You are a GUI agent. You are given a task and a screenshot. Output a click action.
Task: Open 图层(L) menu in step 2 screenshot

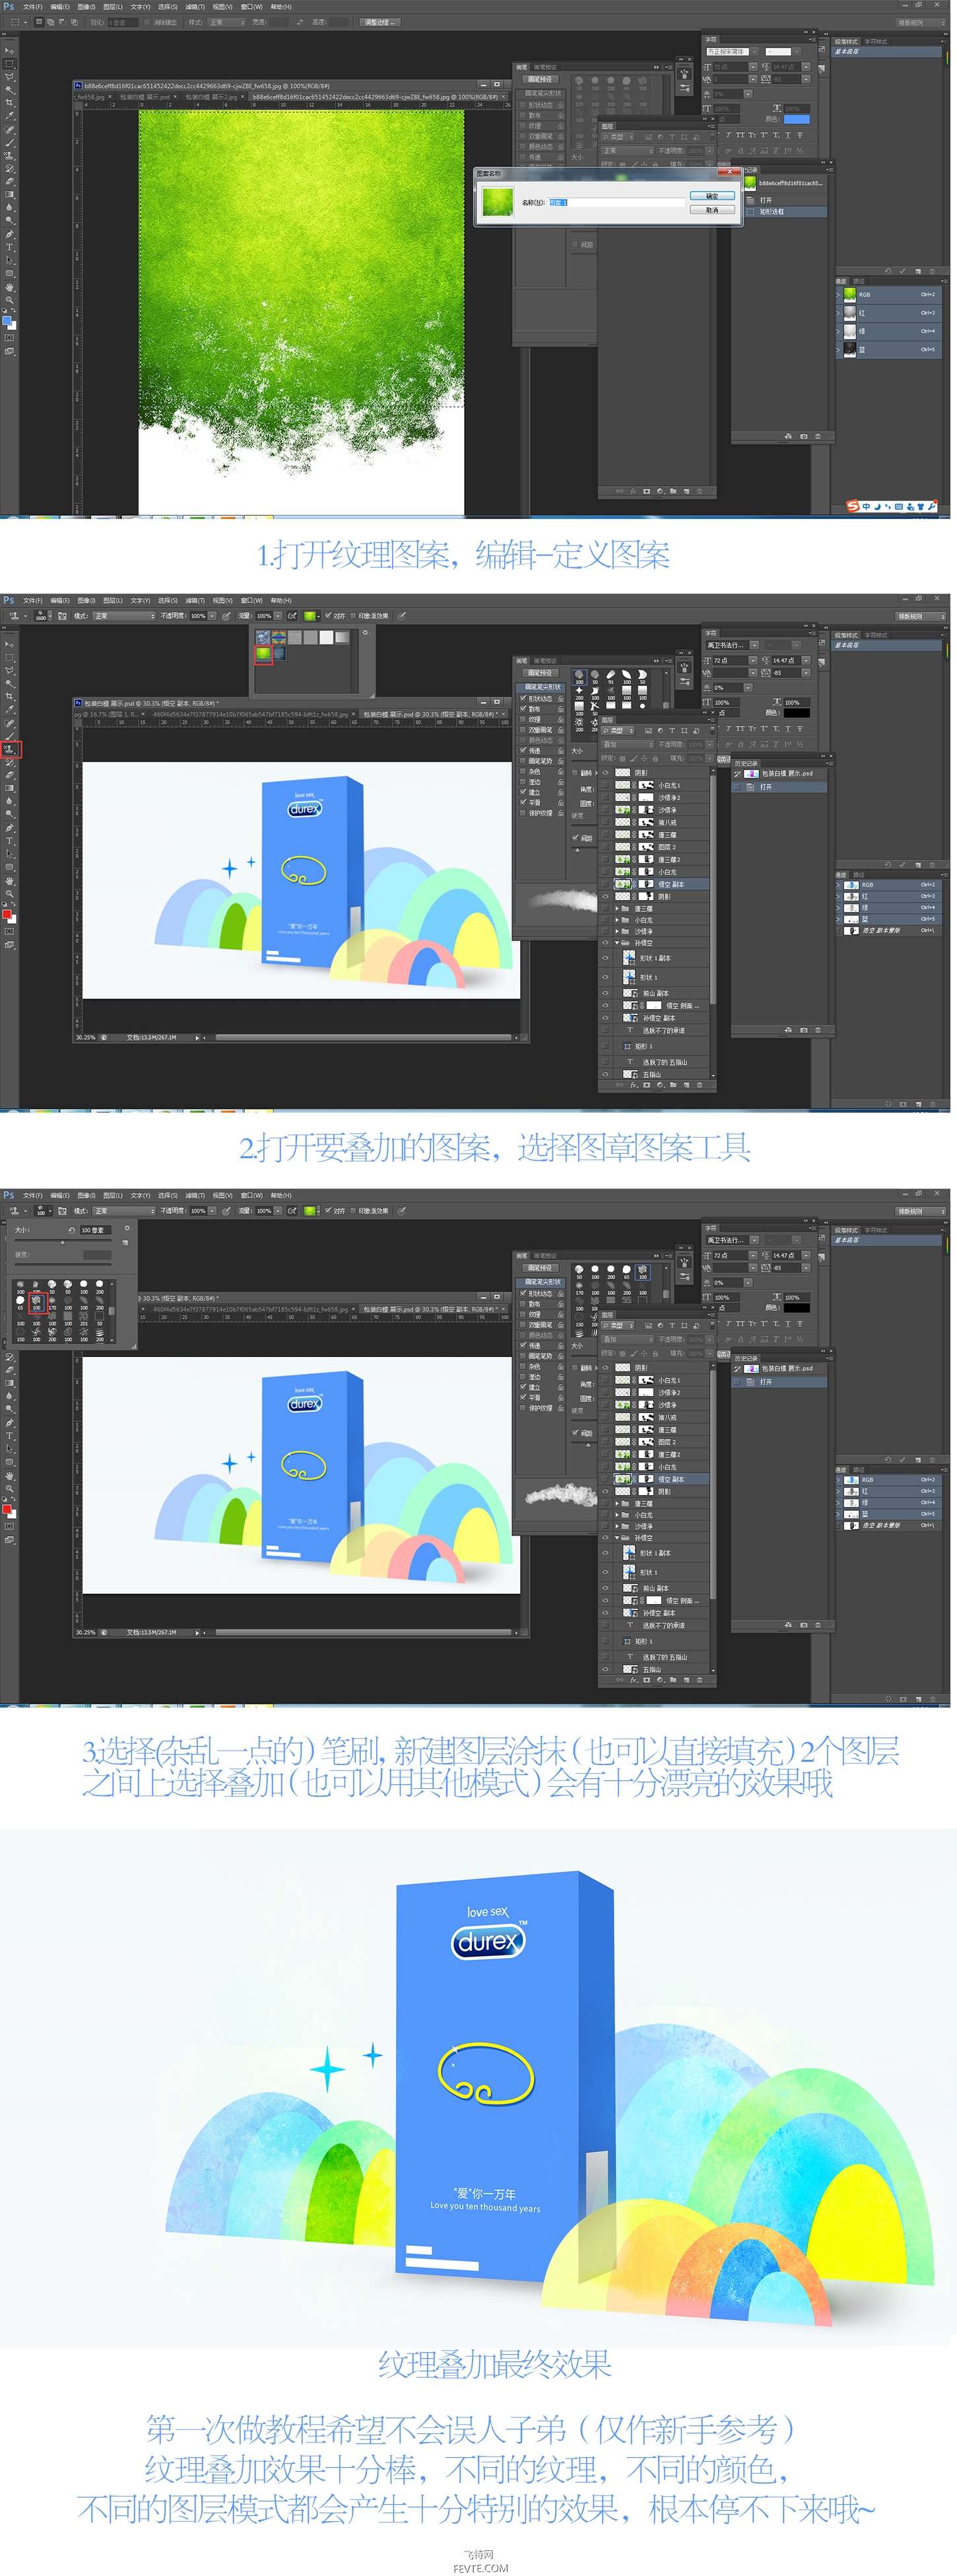(x=114, y=601)
